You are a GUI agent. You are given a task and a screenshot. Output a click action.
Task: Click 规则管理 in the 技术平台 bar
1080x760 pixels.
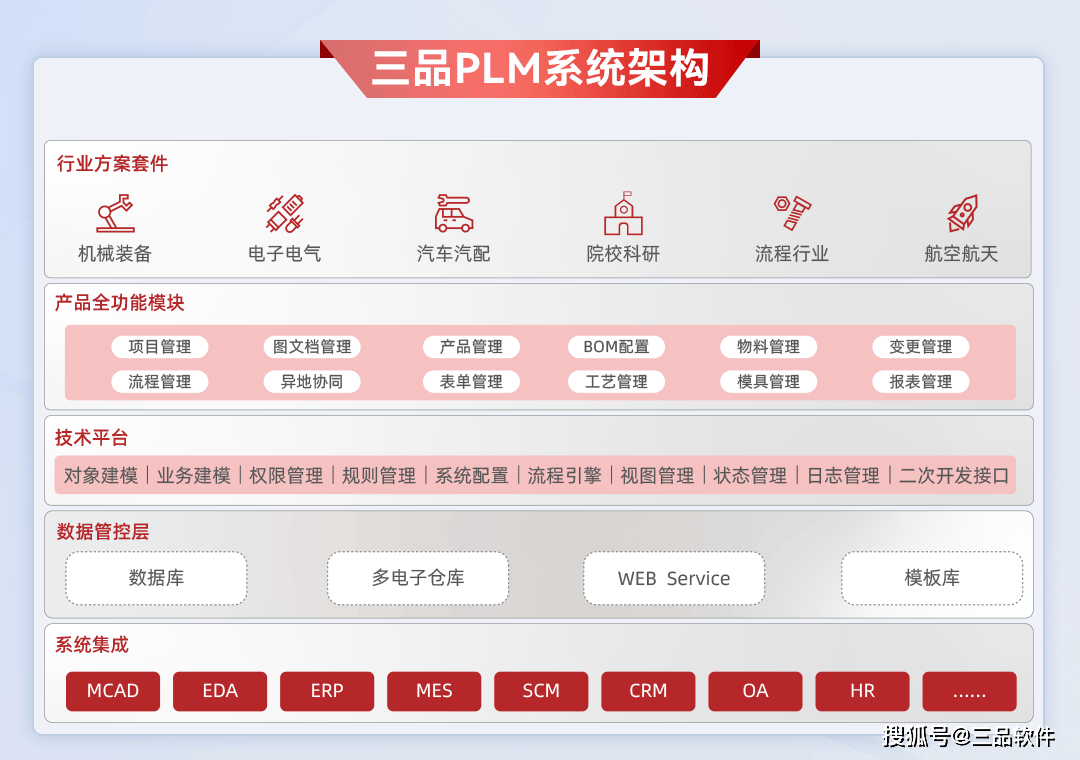click(379, 475)
